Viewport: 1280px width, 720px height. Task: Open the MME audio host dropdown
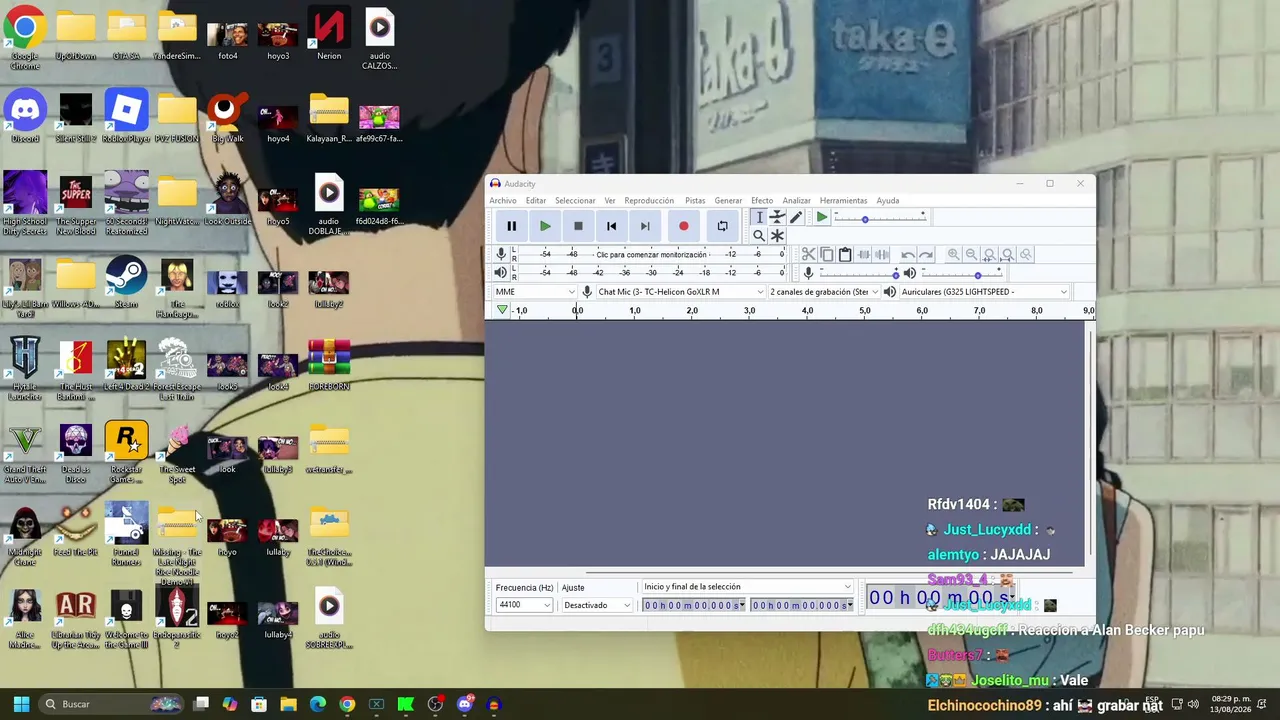click(x=536, y=292)
